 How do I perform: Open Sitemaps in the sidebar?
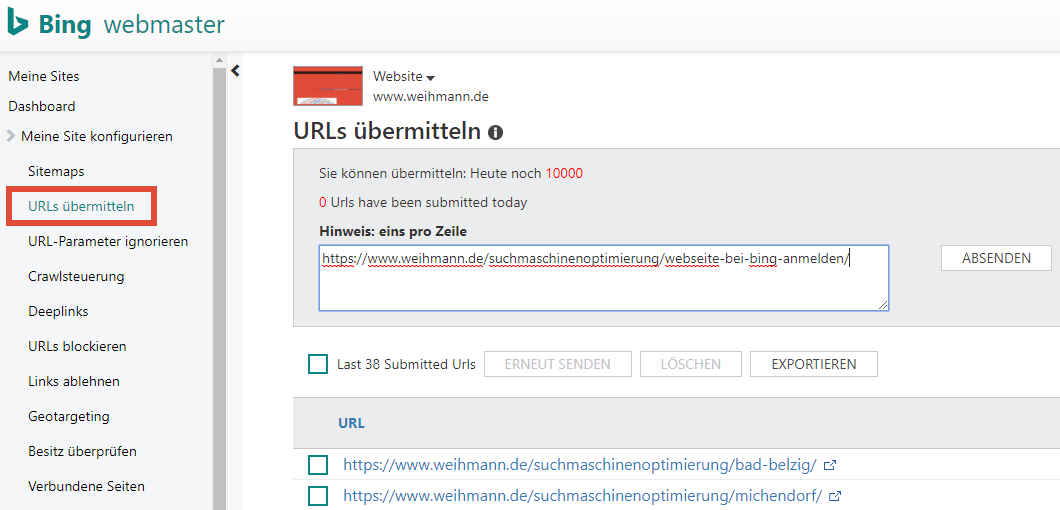tap(56, 171)
